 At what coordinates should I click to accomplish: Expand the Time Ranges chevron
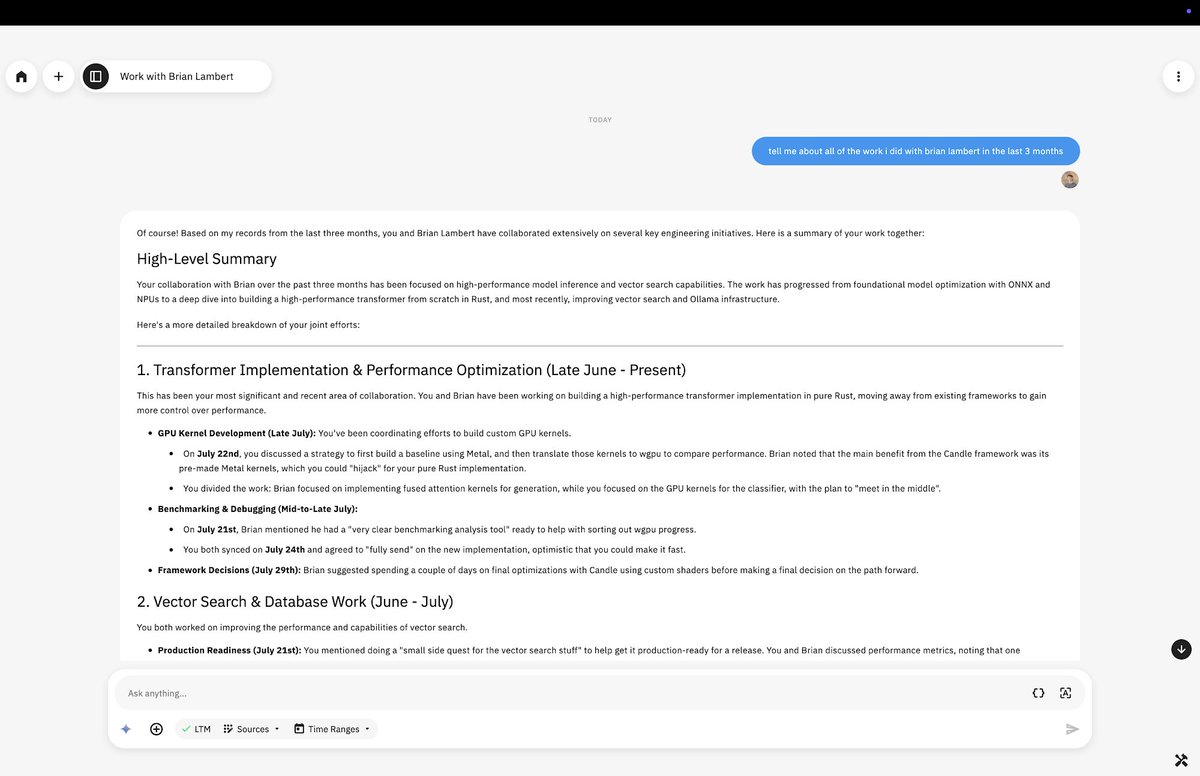tap(368, 729)
